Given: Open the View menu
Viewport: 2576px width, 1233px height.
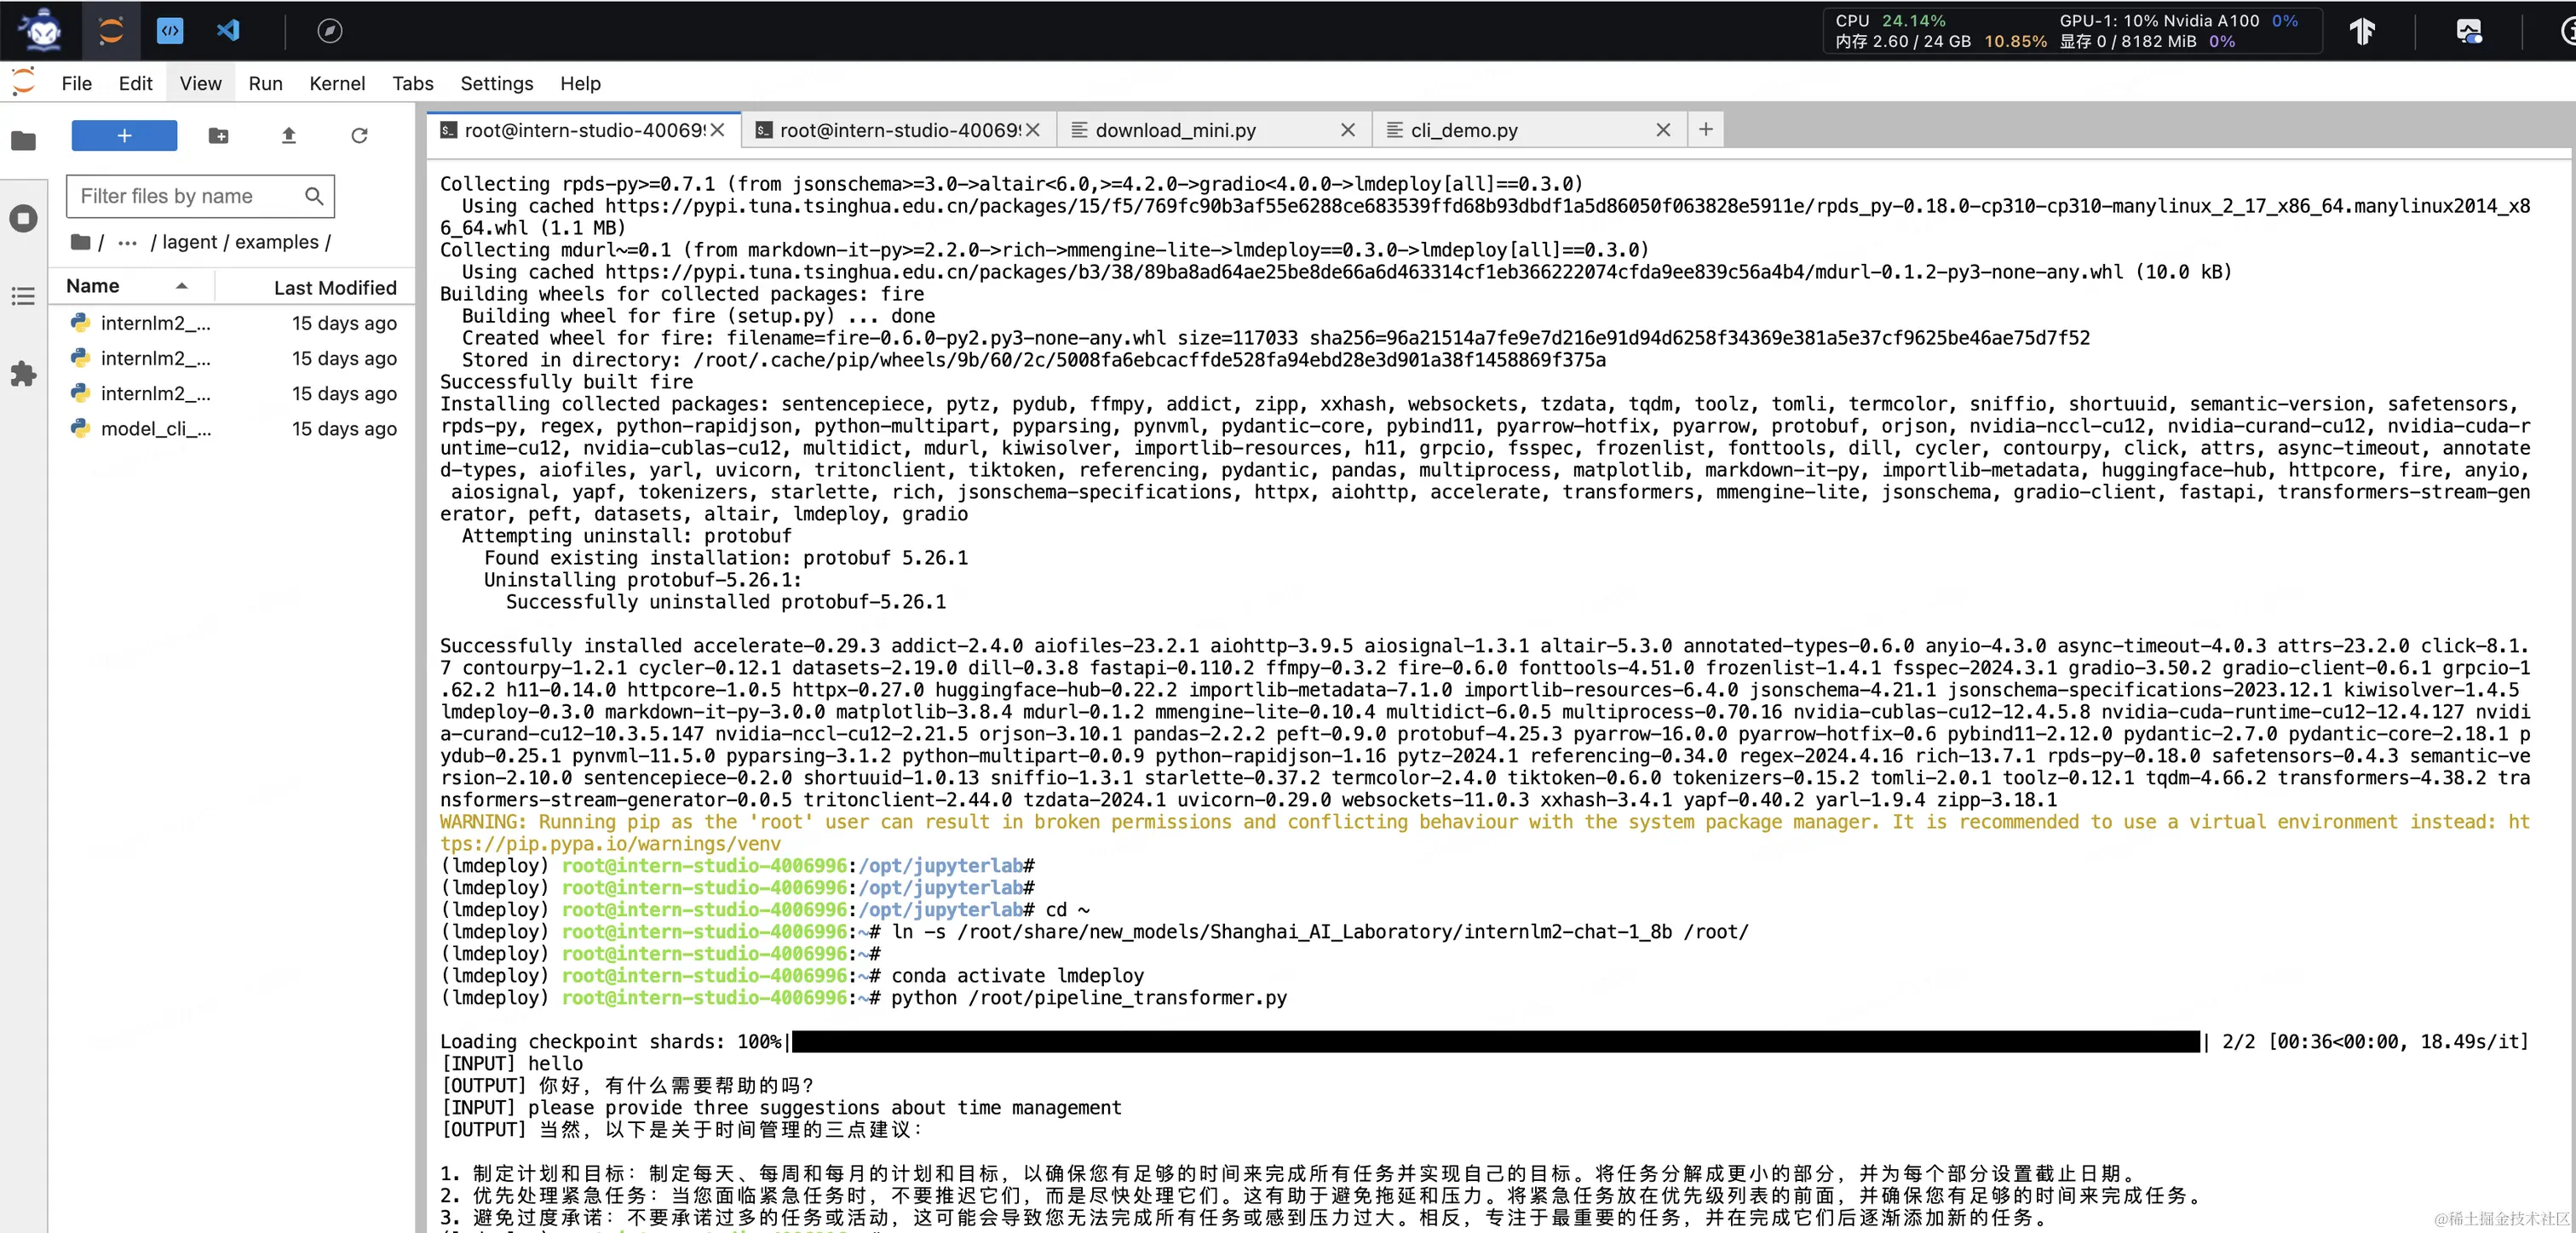Looking at the screenshot, I should [200, 83].
